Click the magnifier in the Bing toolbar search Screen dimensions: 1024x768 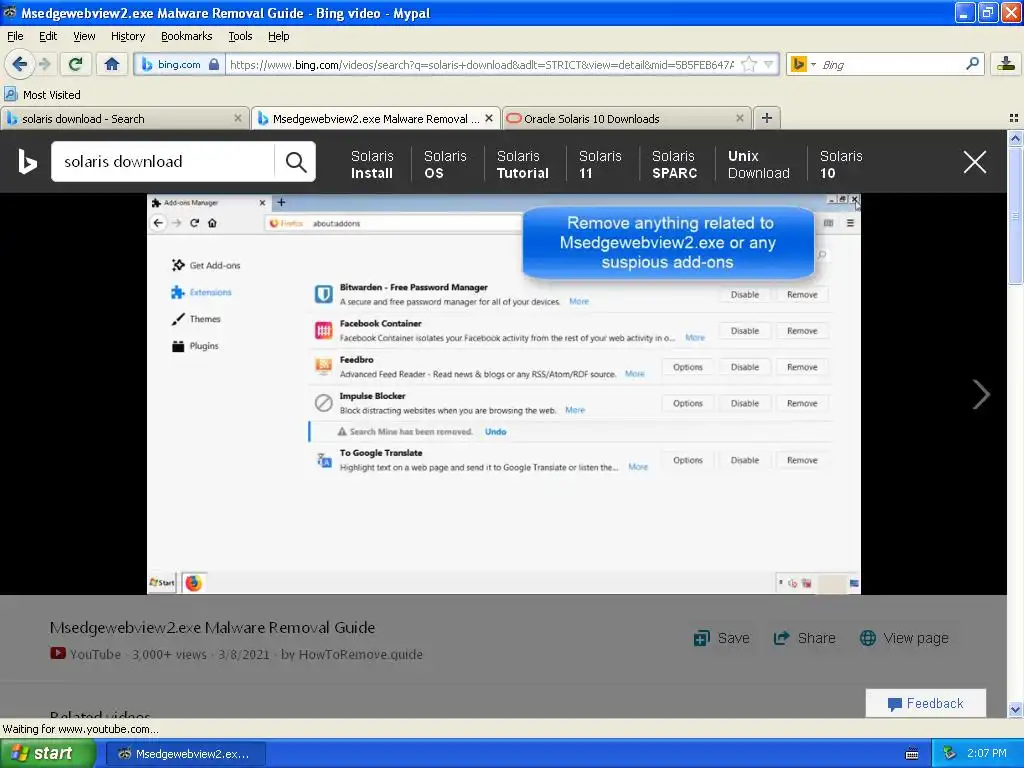(x=972, y=63)
